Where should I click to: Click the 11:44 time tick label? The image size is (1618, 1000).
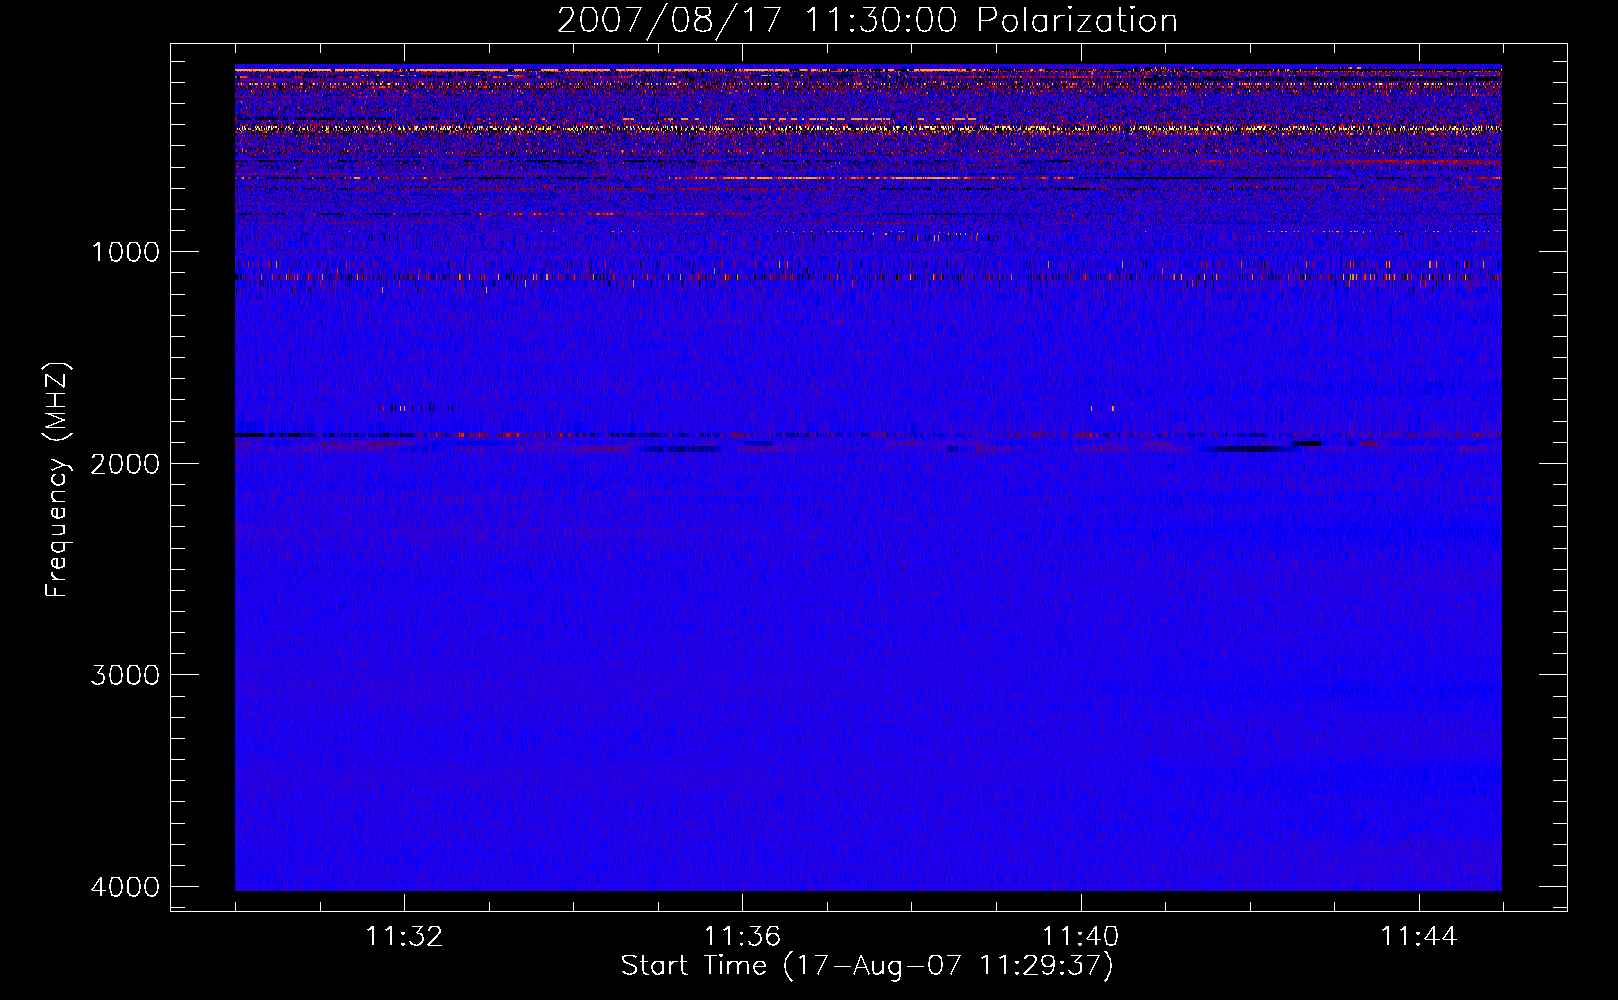[x=1419, y=937]
